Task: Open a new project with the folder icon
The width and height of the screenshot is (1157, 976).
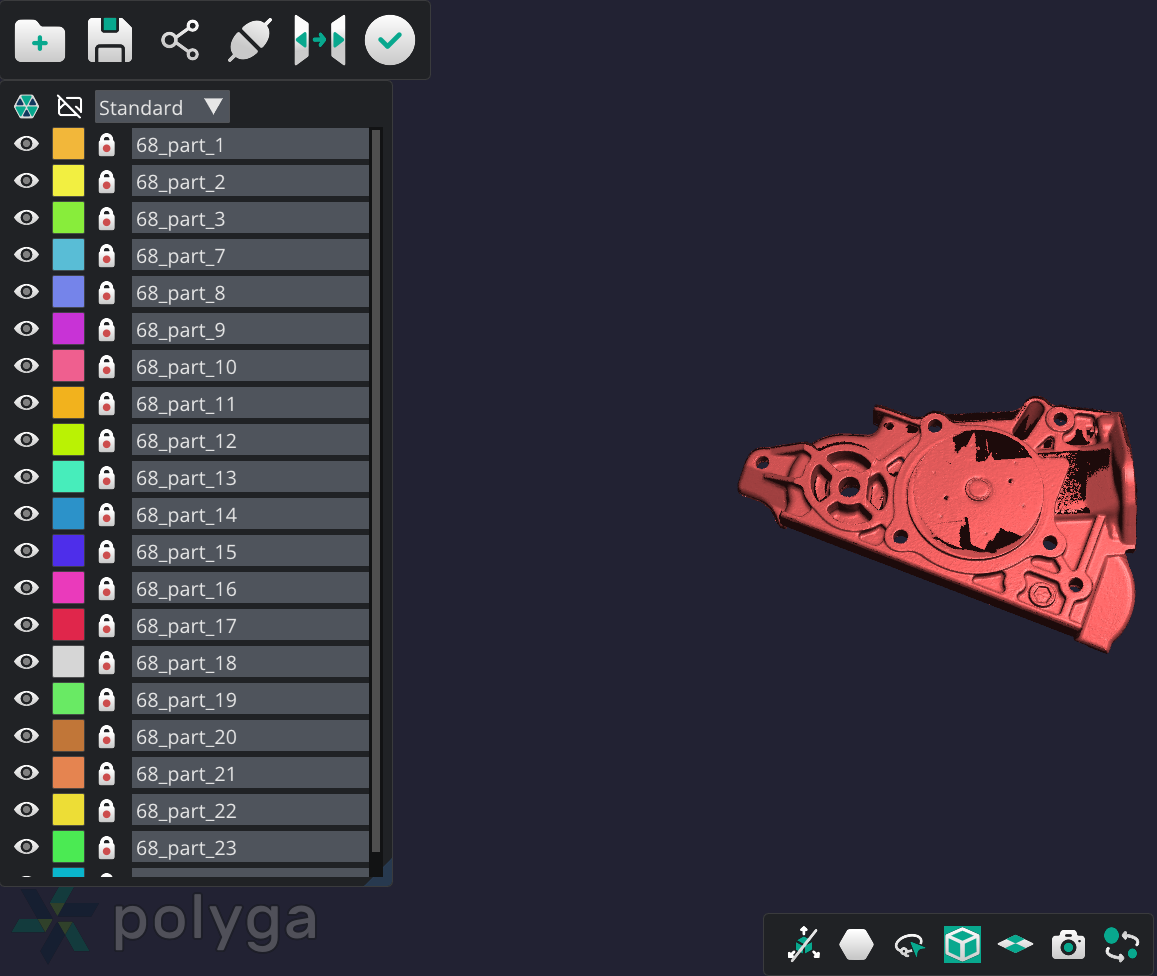Action: coord(39,41)
